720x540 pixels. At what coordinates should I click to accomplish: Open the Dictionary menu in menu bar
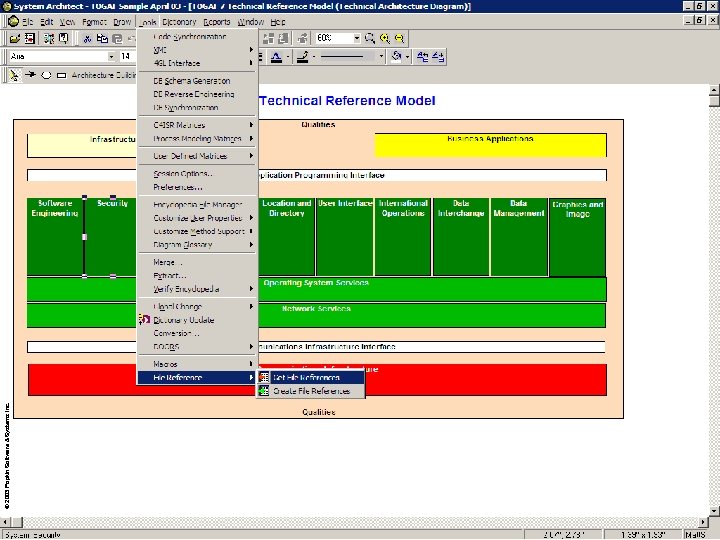click(x=179, y=20)
